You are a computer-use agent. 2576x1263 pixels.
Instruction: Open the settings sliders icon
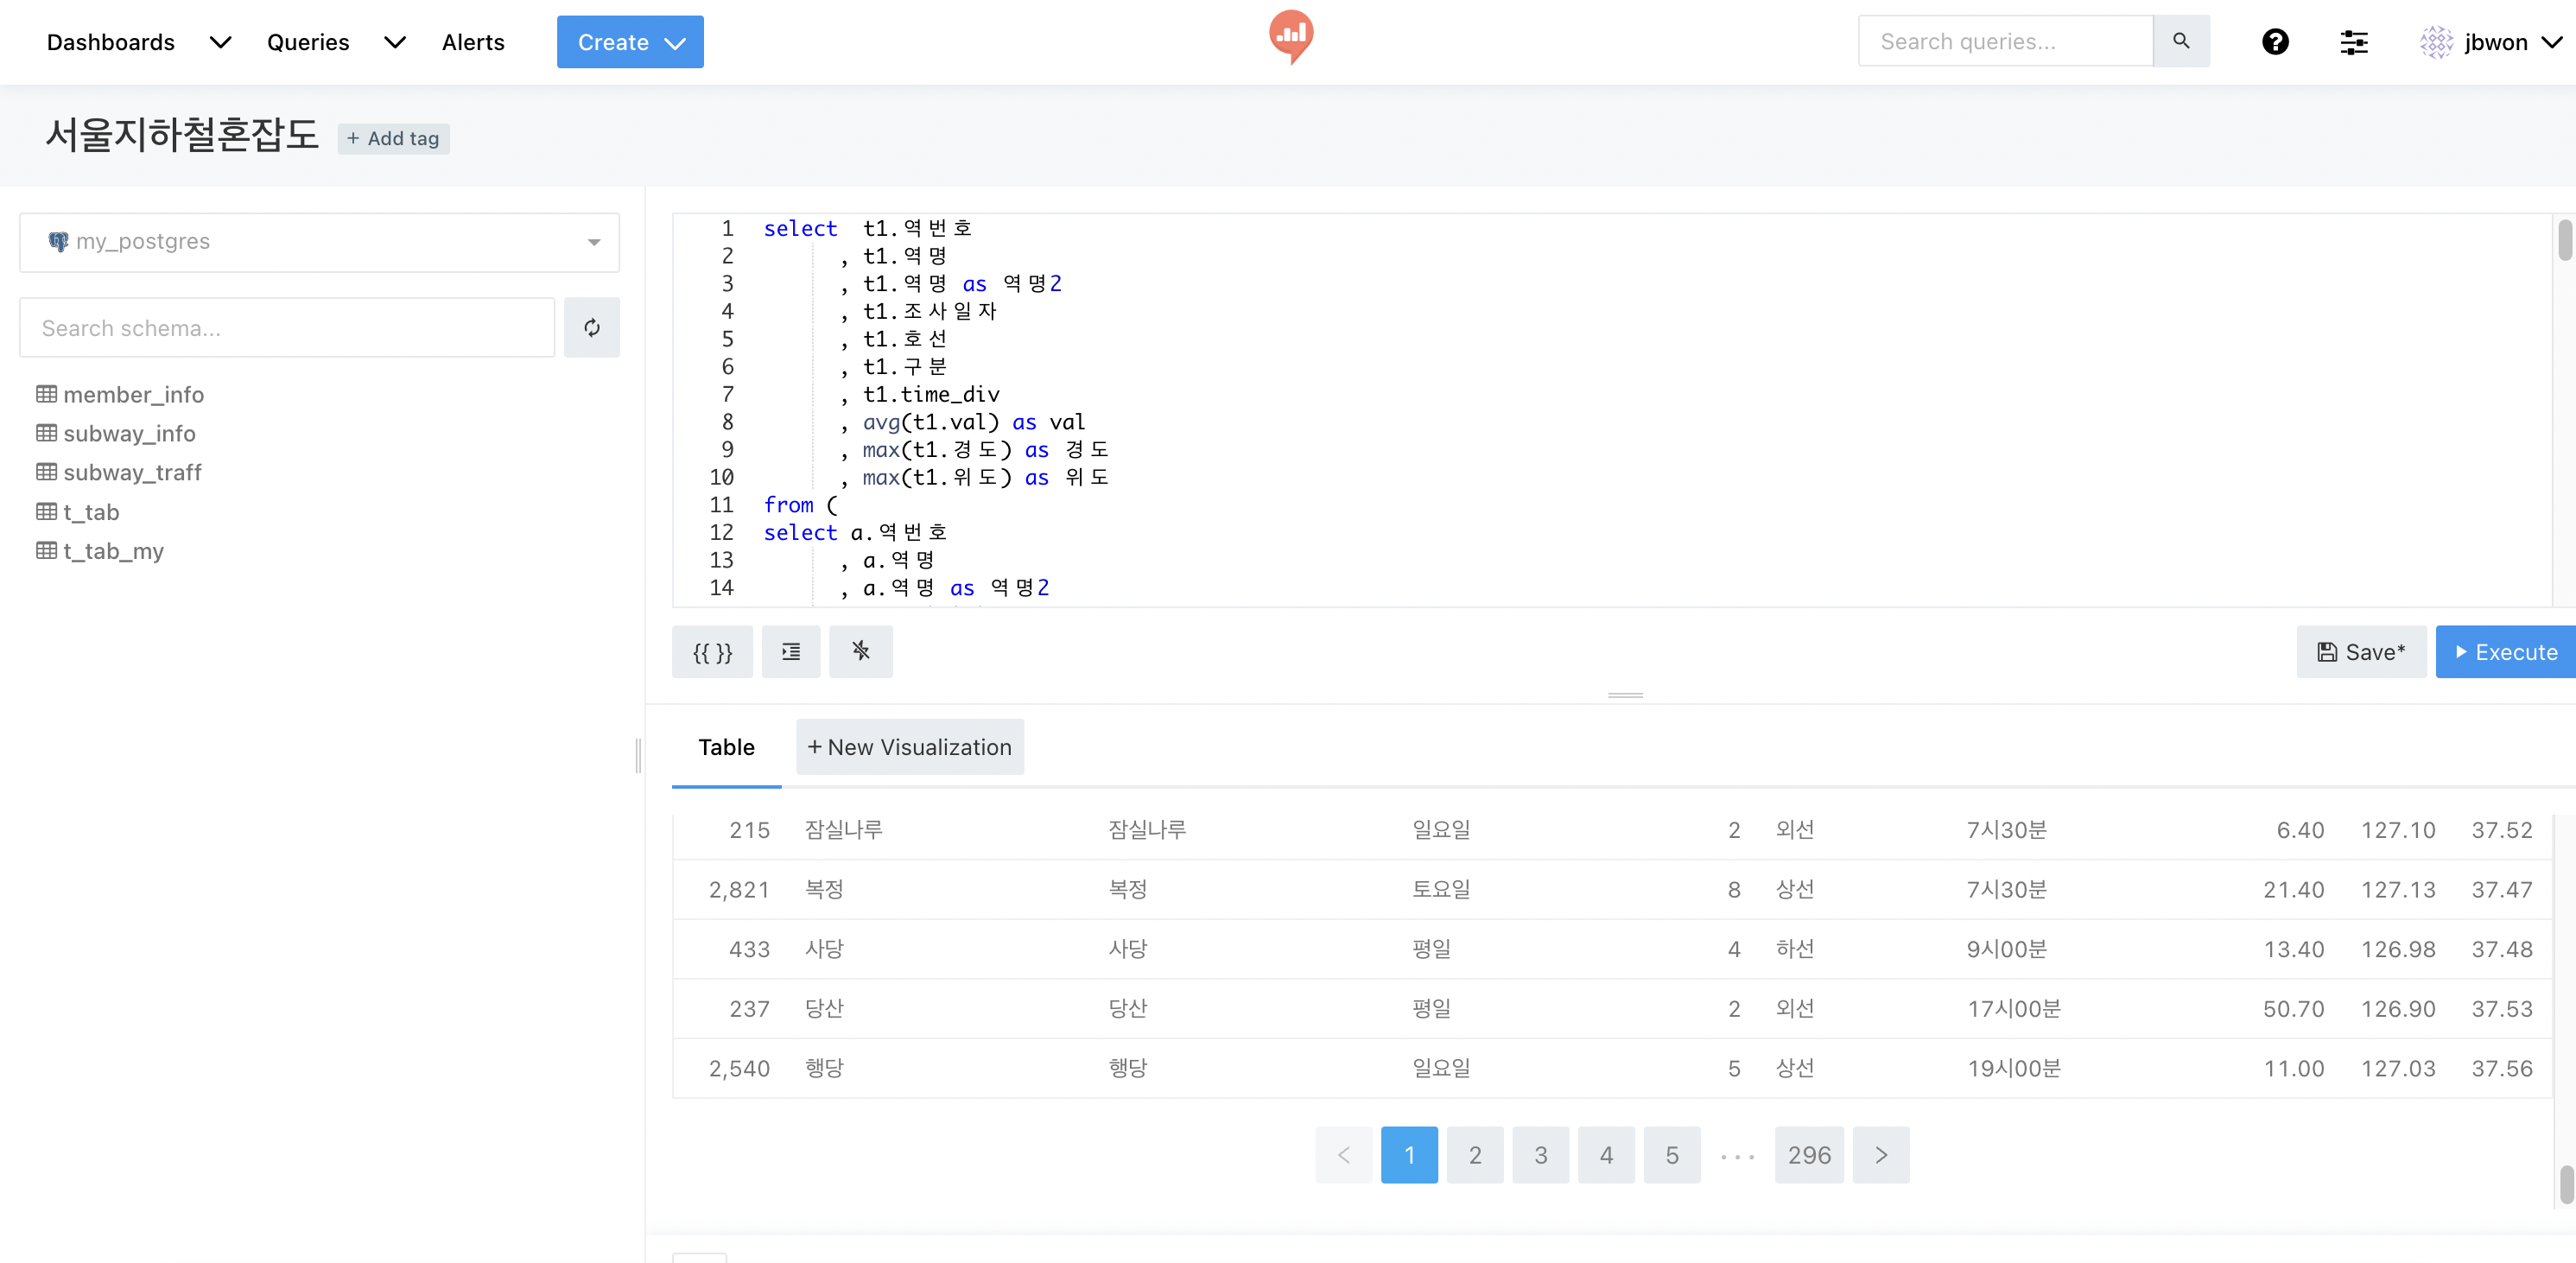[2353, 42]
